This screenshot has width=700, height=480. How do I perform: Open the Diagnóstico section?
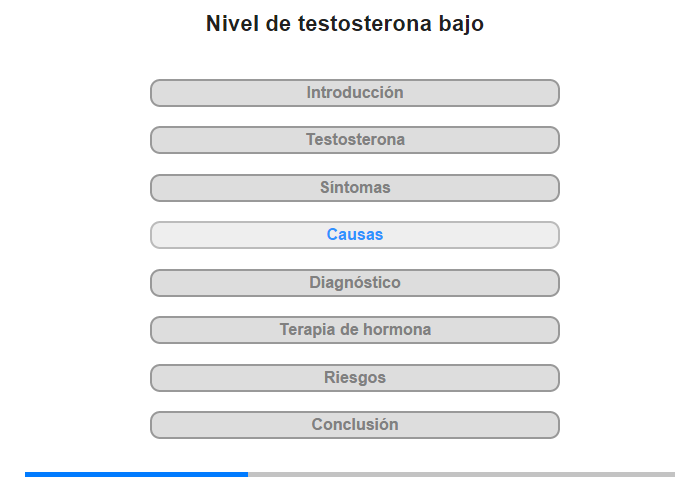pyautogui.click(x=355, y=283)
